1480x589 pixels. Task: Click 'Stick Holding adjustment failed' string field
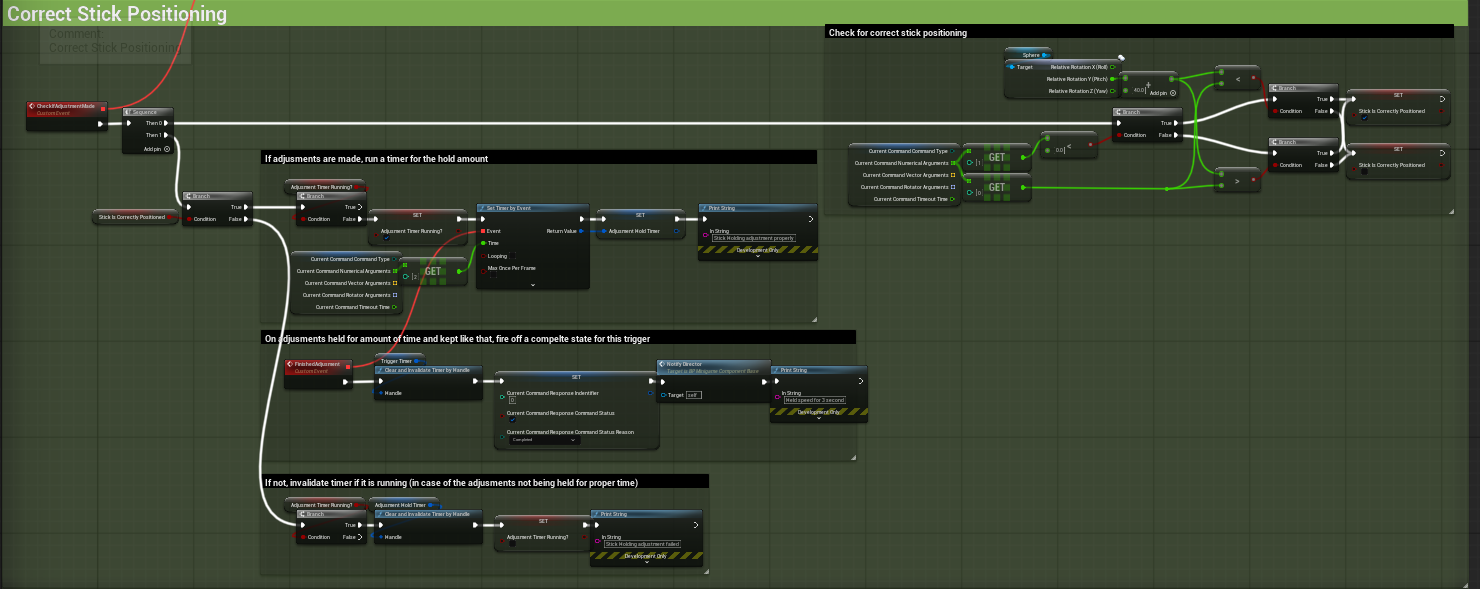[x=642, y=544]
